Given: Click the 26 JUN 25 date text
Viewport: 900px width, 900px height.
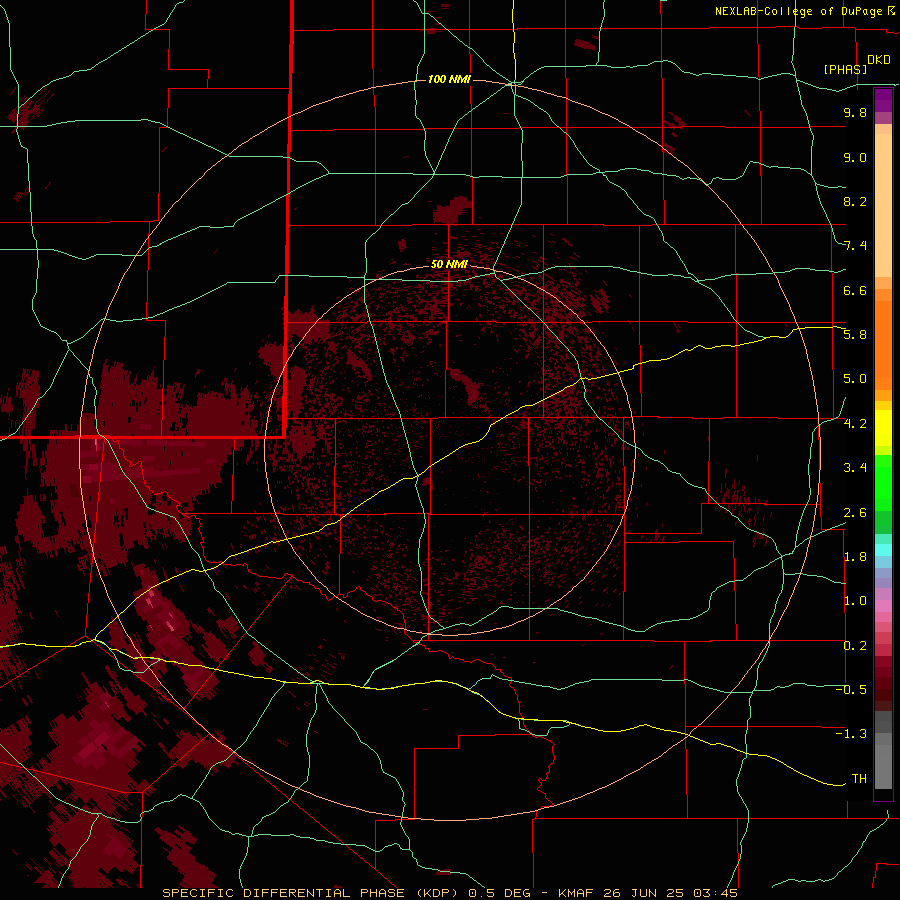Looking at the screenshot, I should tap(644, 893).
